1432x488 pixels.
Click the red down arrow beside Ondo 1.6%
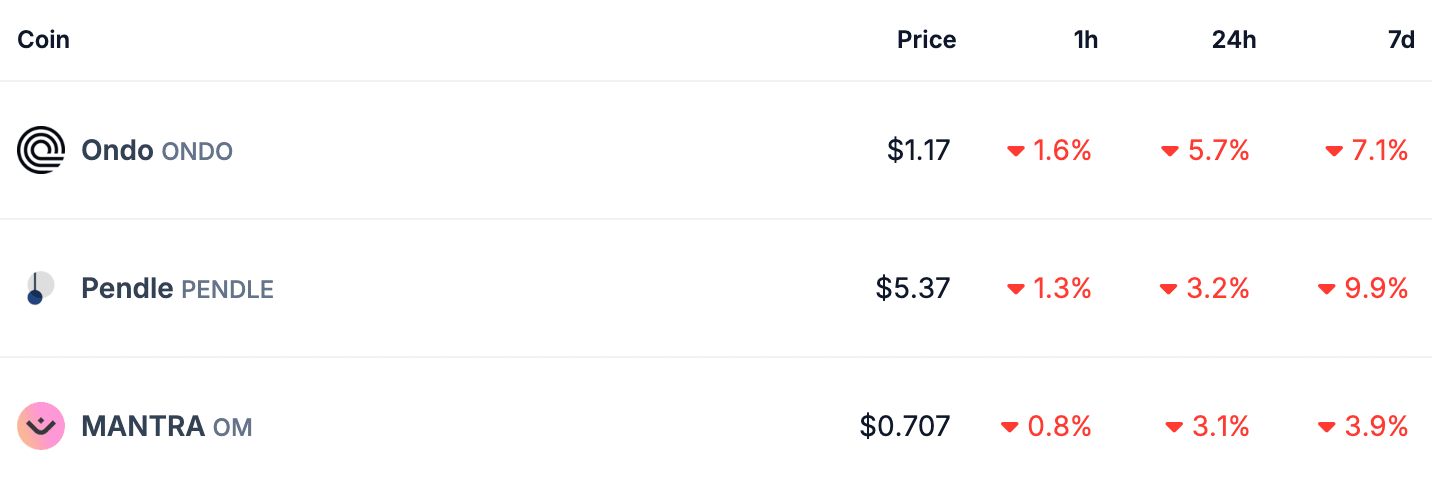1016,152
